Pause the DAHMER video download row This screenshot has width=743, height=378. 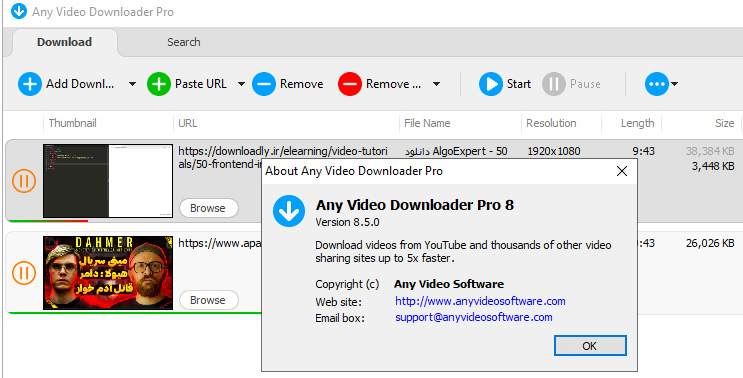tap(24, 273)
